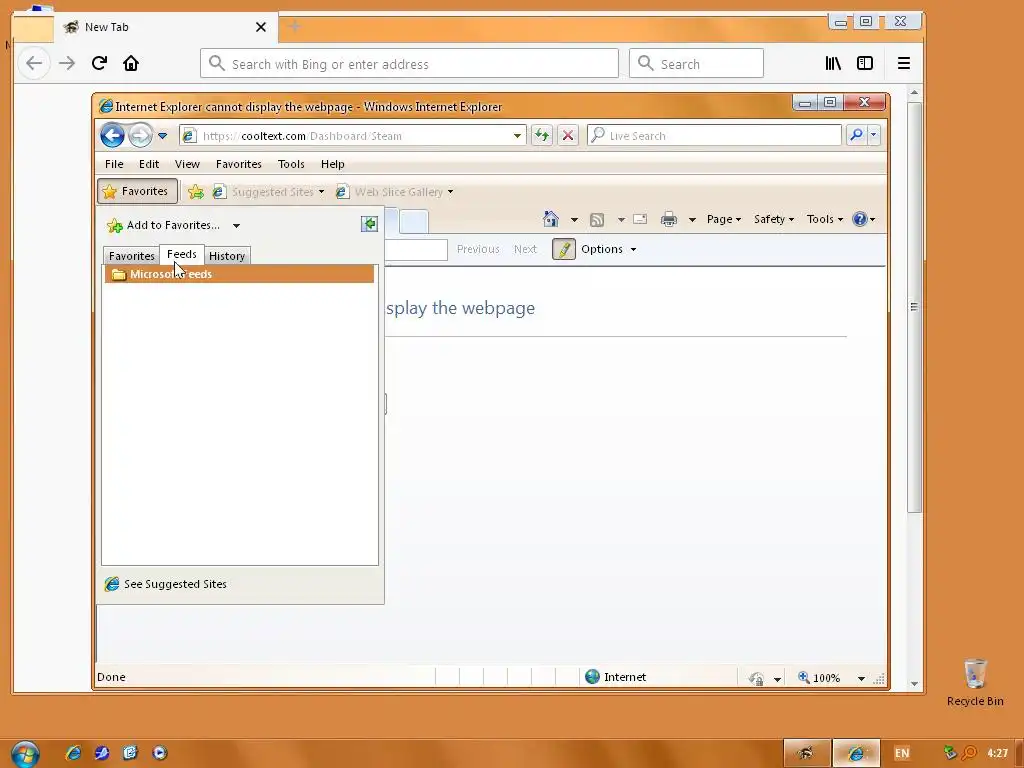Launch Internet Explorer from quick launch
Screen dimensions: 1024x768
pyautogui.click(x=73, y=753)
